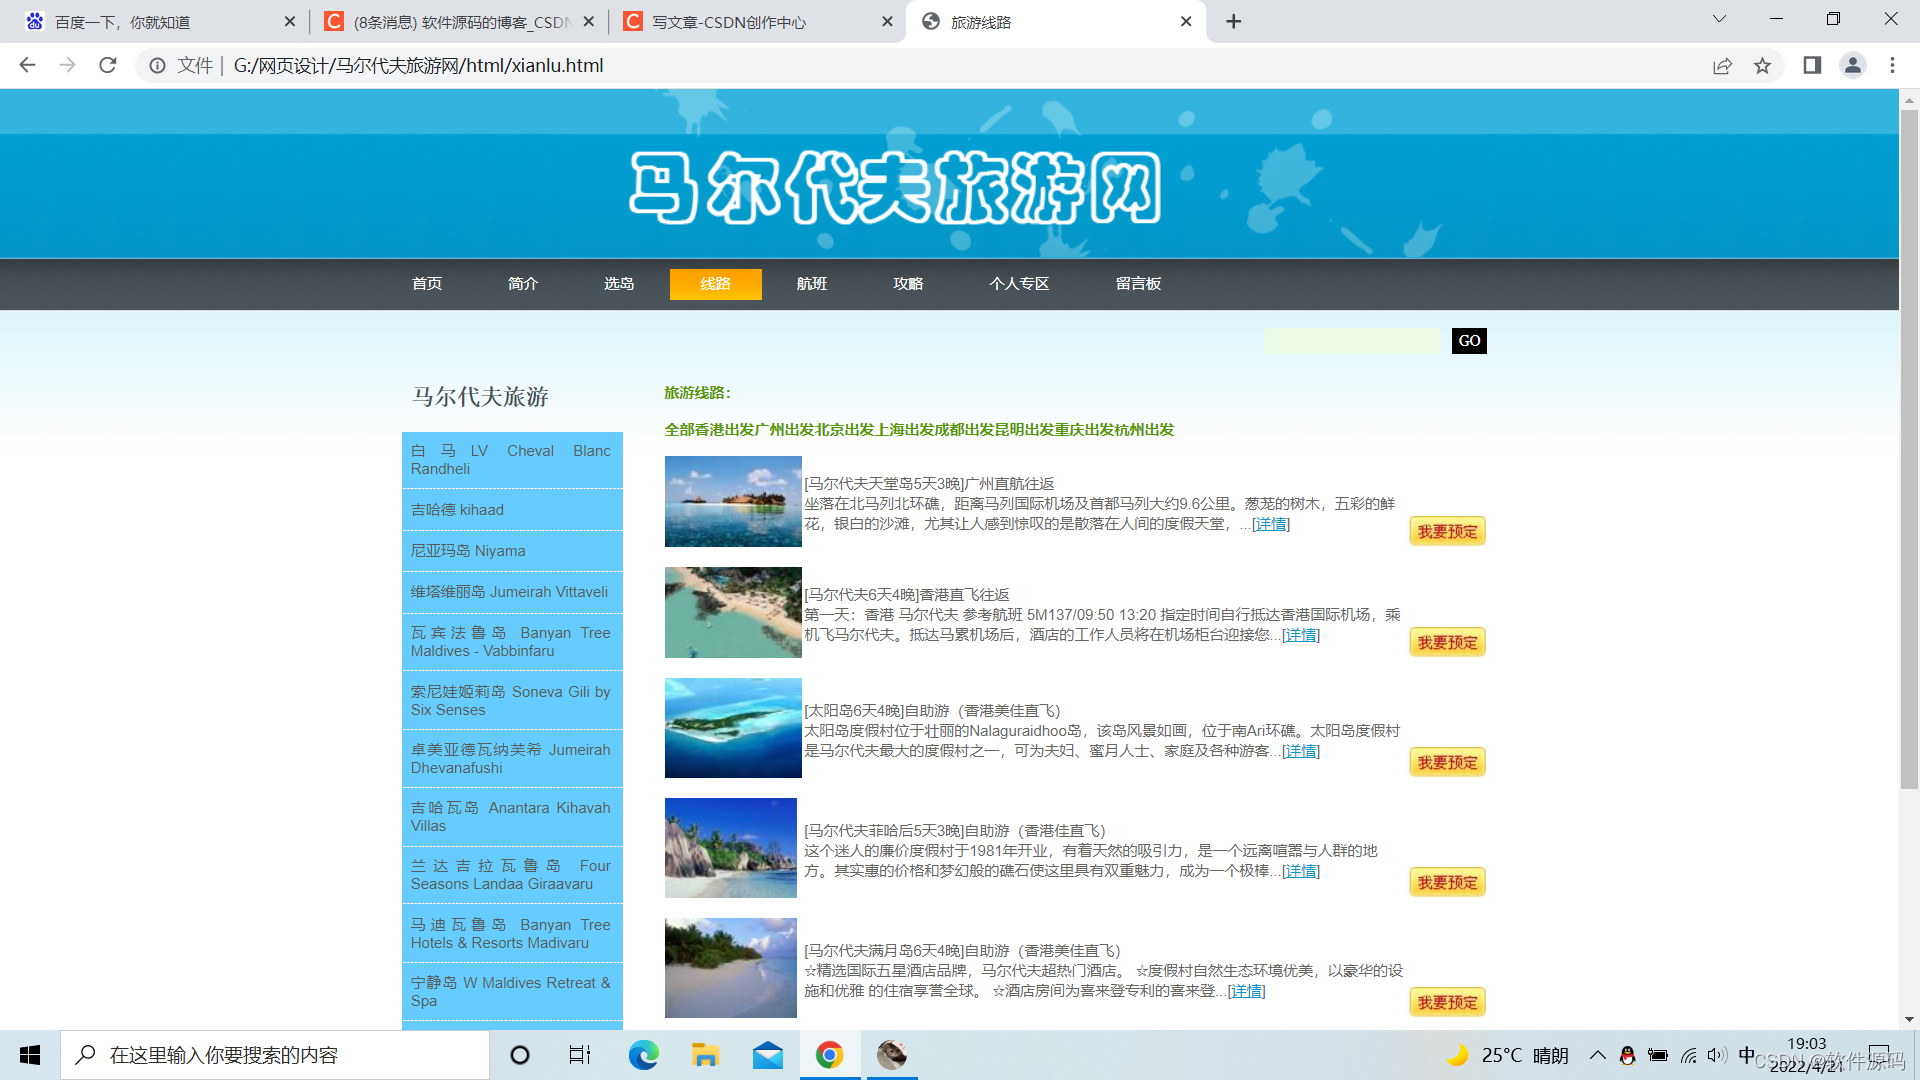Open the browser side panel icon
The width and height of the screenshot is (1920, 1080).
click(x=1812, y=65)
